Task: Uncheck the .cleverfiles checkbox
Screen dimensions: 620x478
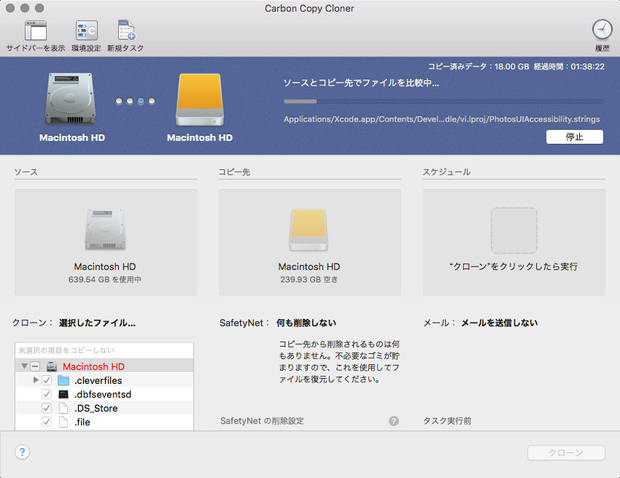Action: point(47,380)
